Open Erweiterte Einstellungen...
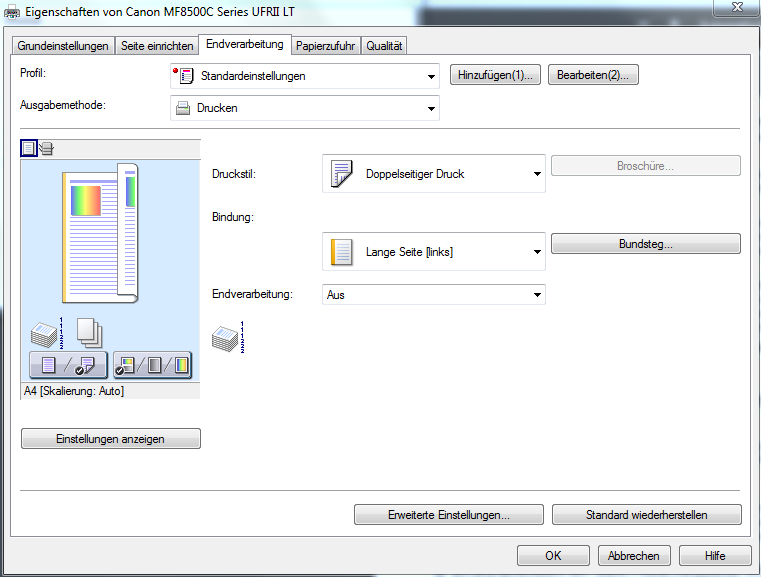761x577 pixels. click(x=449, y=514)
